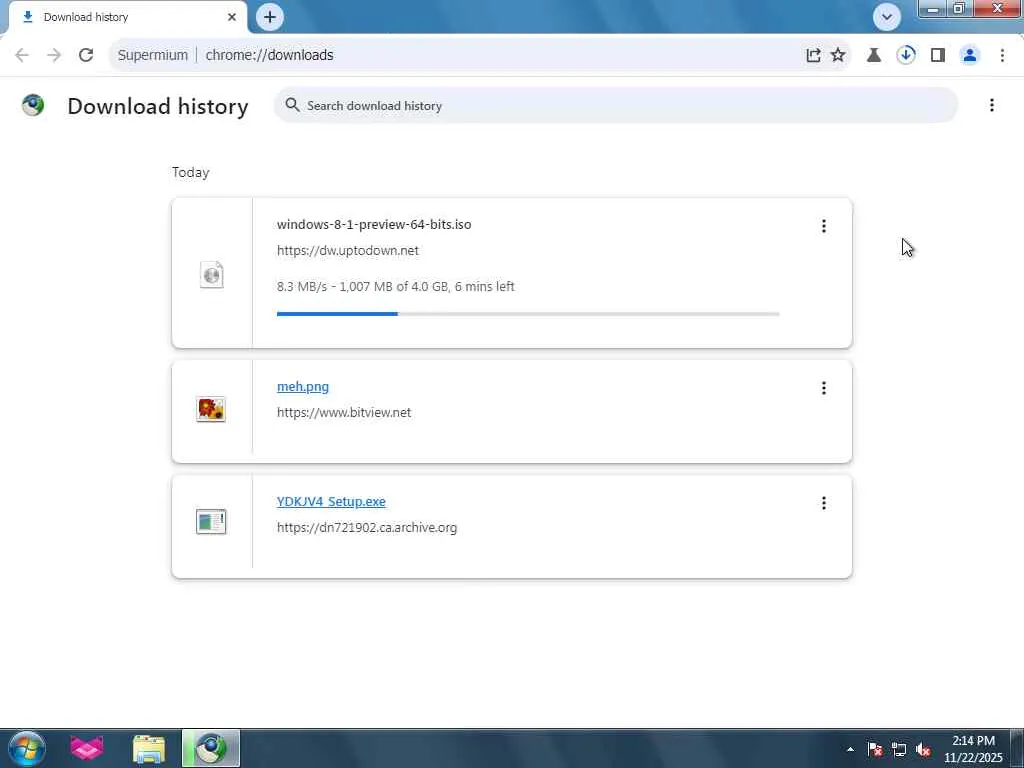This screenshot has width=1024, height=768.
Task: Open the profile avatar menu
Action: click(970, 55)
